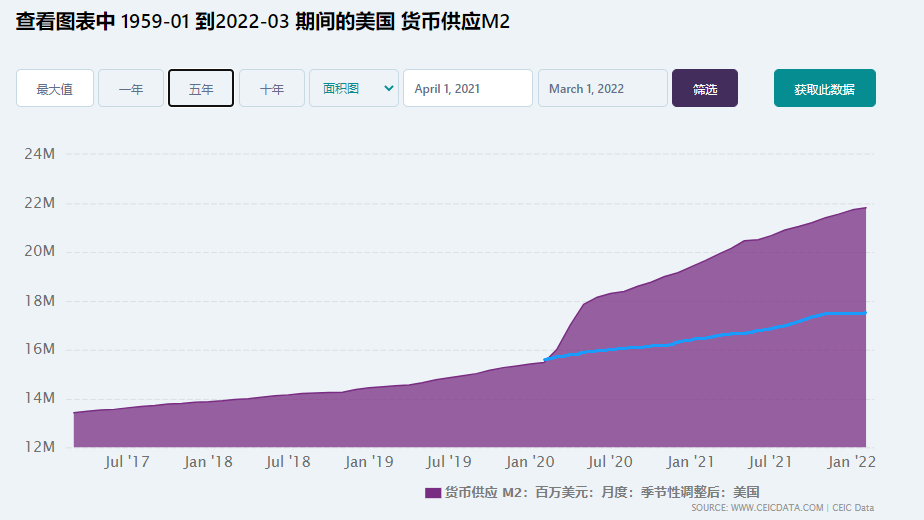Click the blue trend line on chart

pos(700,337)
